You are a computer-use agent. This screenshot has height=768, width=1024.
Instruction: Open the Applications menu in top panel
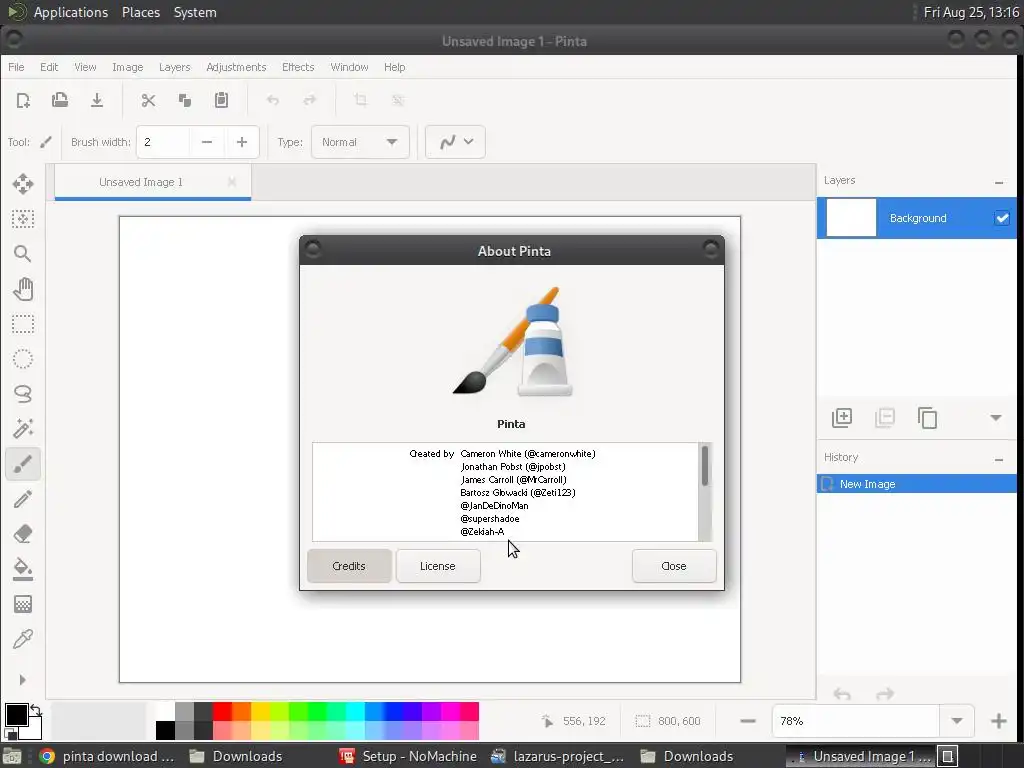click(x=71, y=12)
